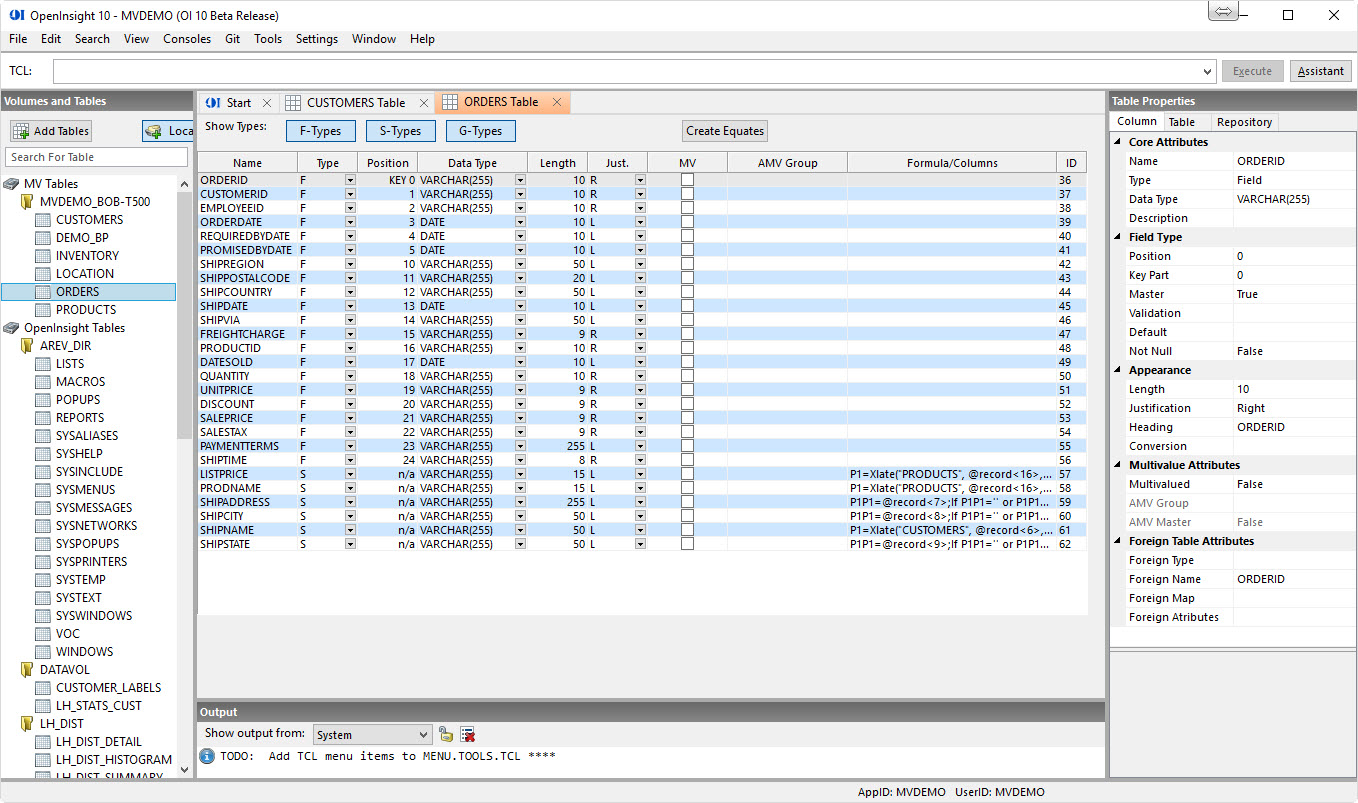Check the MV box for CUSTOMERID
Image resolution: width=1358 pixels, height=803 pixels.
687,194
